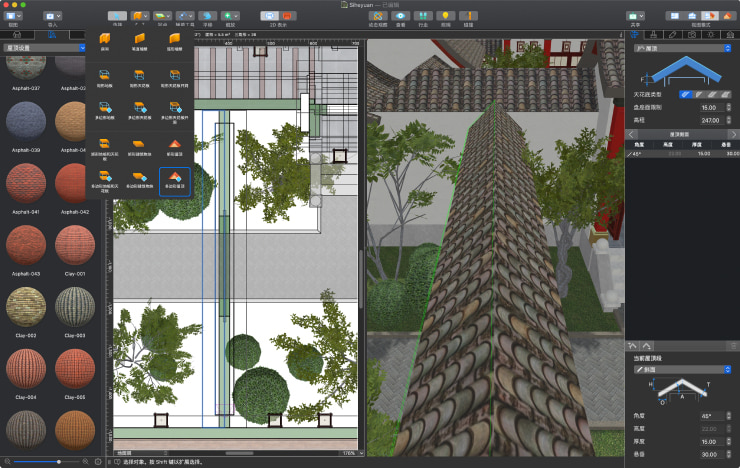
Task: Go to previous roof side with left arrow
Action: point(631,134)
